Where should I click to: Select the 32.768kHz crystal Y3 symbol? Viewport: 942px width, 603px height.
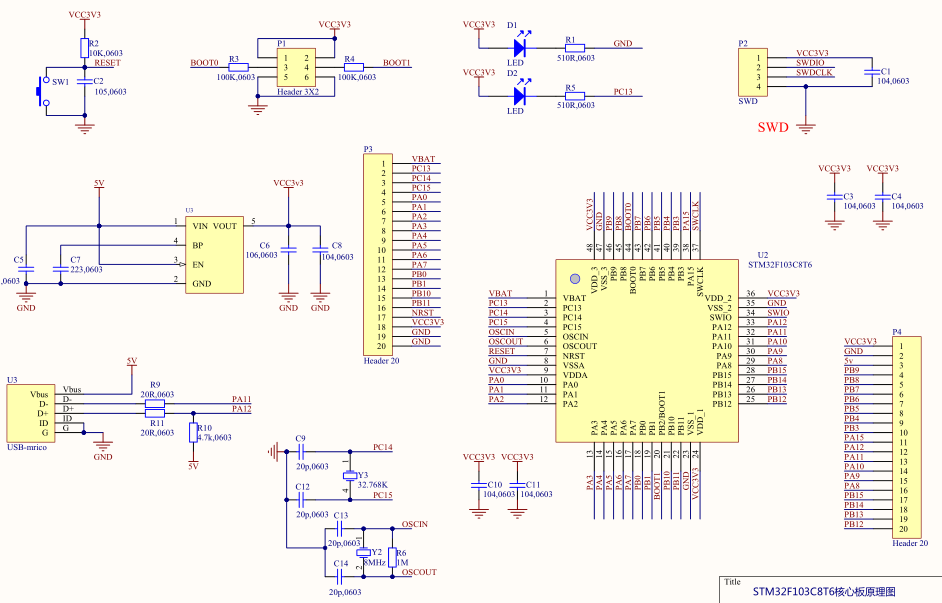pos(352,474)
